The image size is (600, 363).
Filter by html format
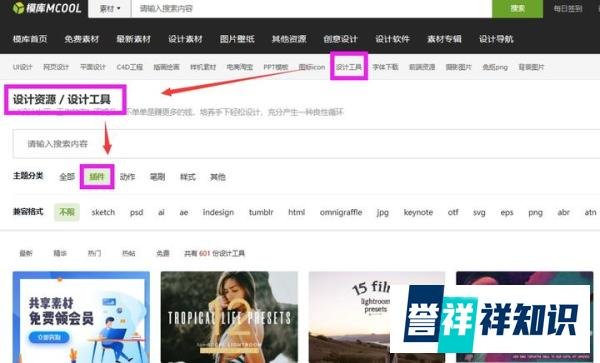[297, 212]
